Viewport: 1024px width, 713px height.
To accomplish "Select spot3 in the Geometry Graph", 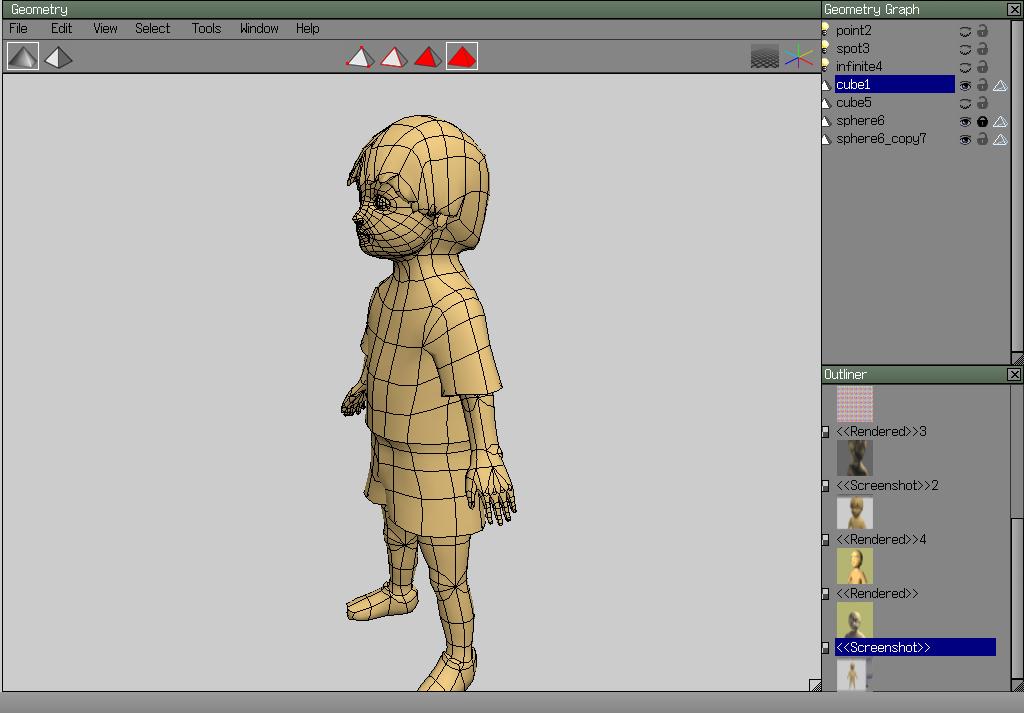I will click(852, 48).
